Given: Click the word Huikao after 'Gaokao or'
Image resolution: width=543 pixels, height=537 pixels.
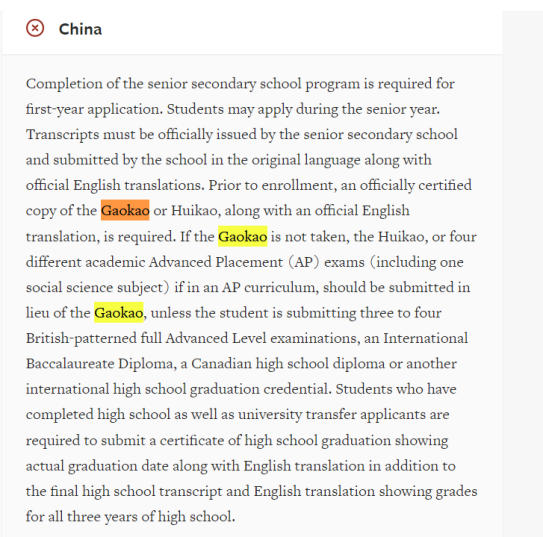Looking at the screenshot, I should (x=194, y=211).
